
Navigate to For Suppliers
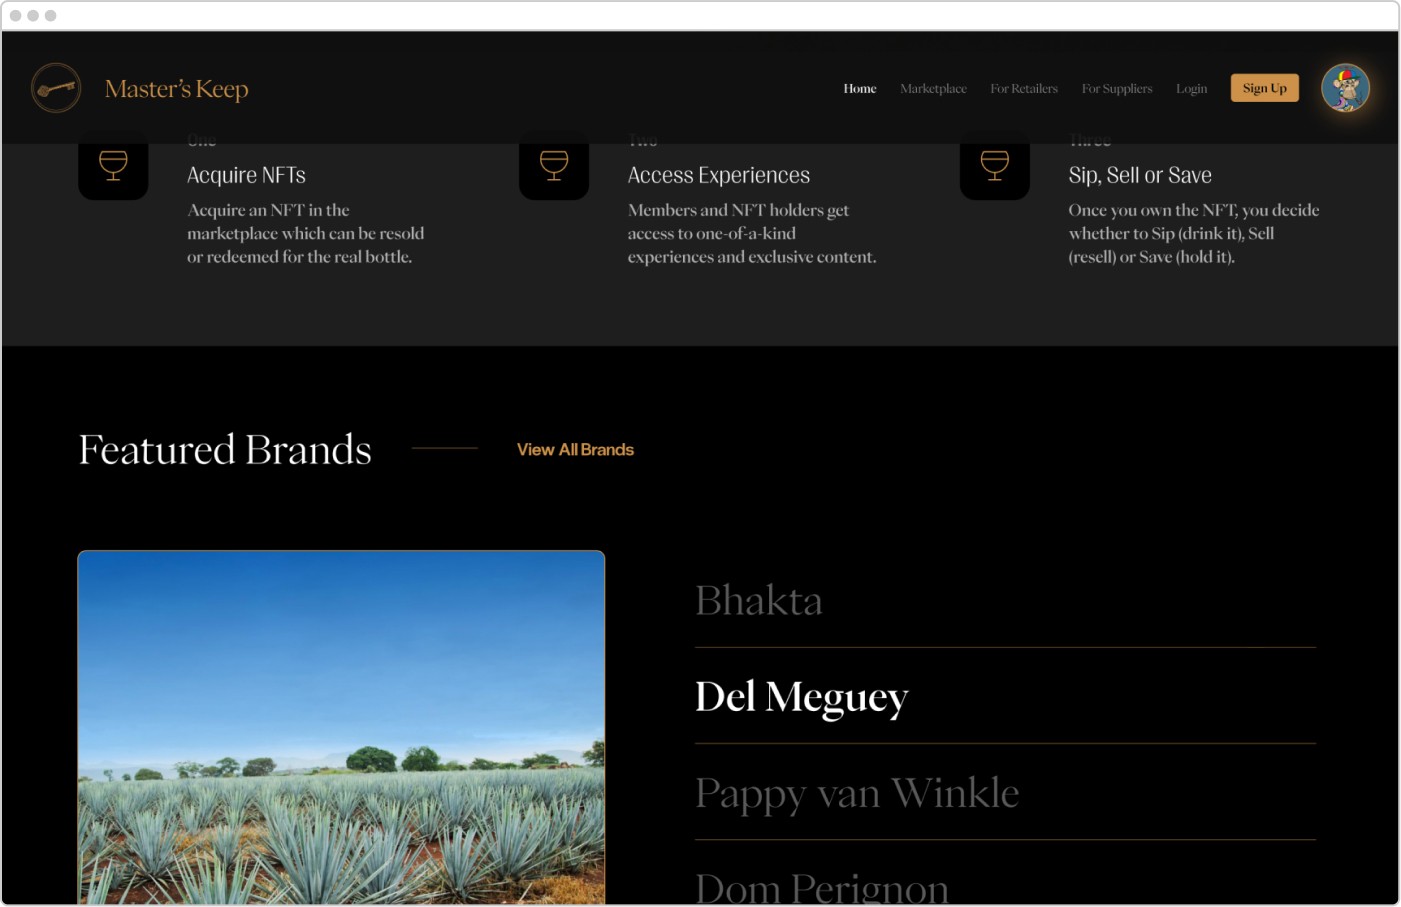[x=1117, y=88]
